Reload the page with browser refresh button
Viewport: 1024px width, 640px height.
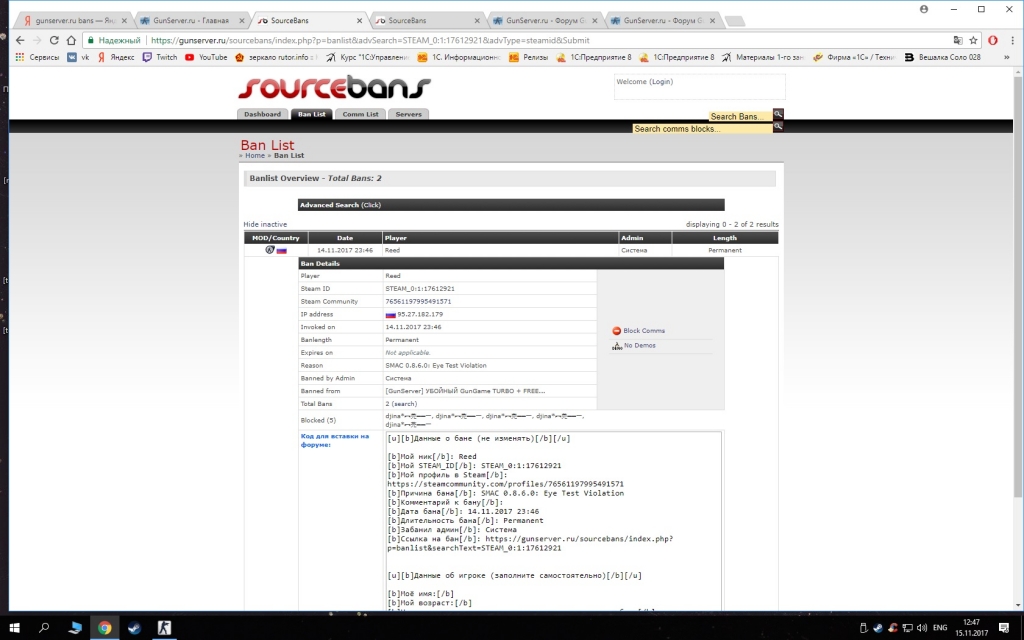pos(55,40)
